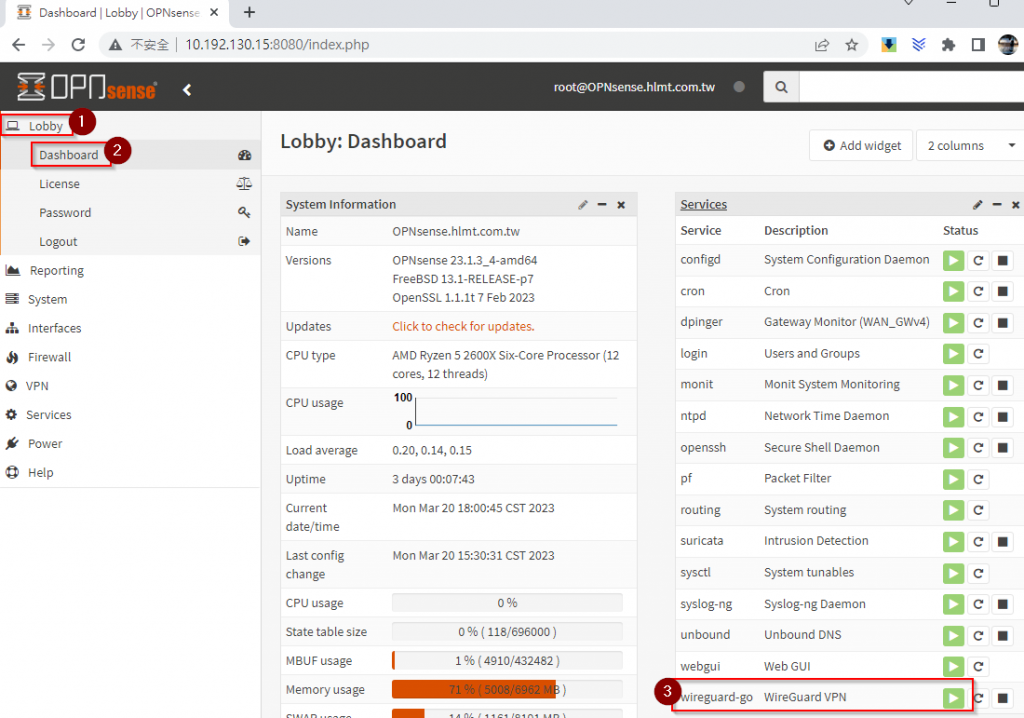
Task: Click the State table size bar
Action: 507,632
